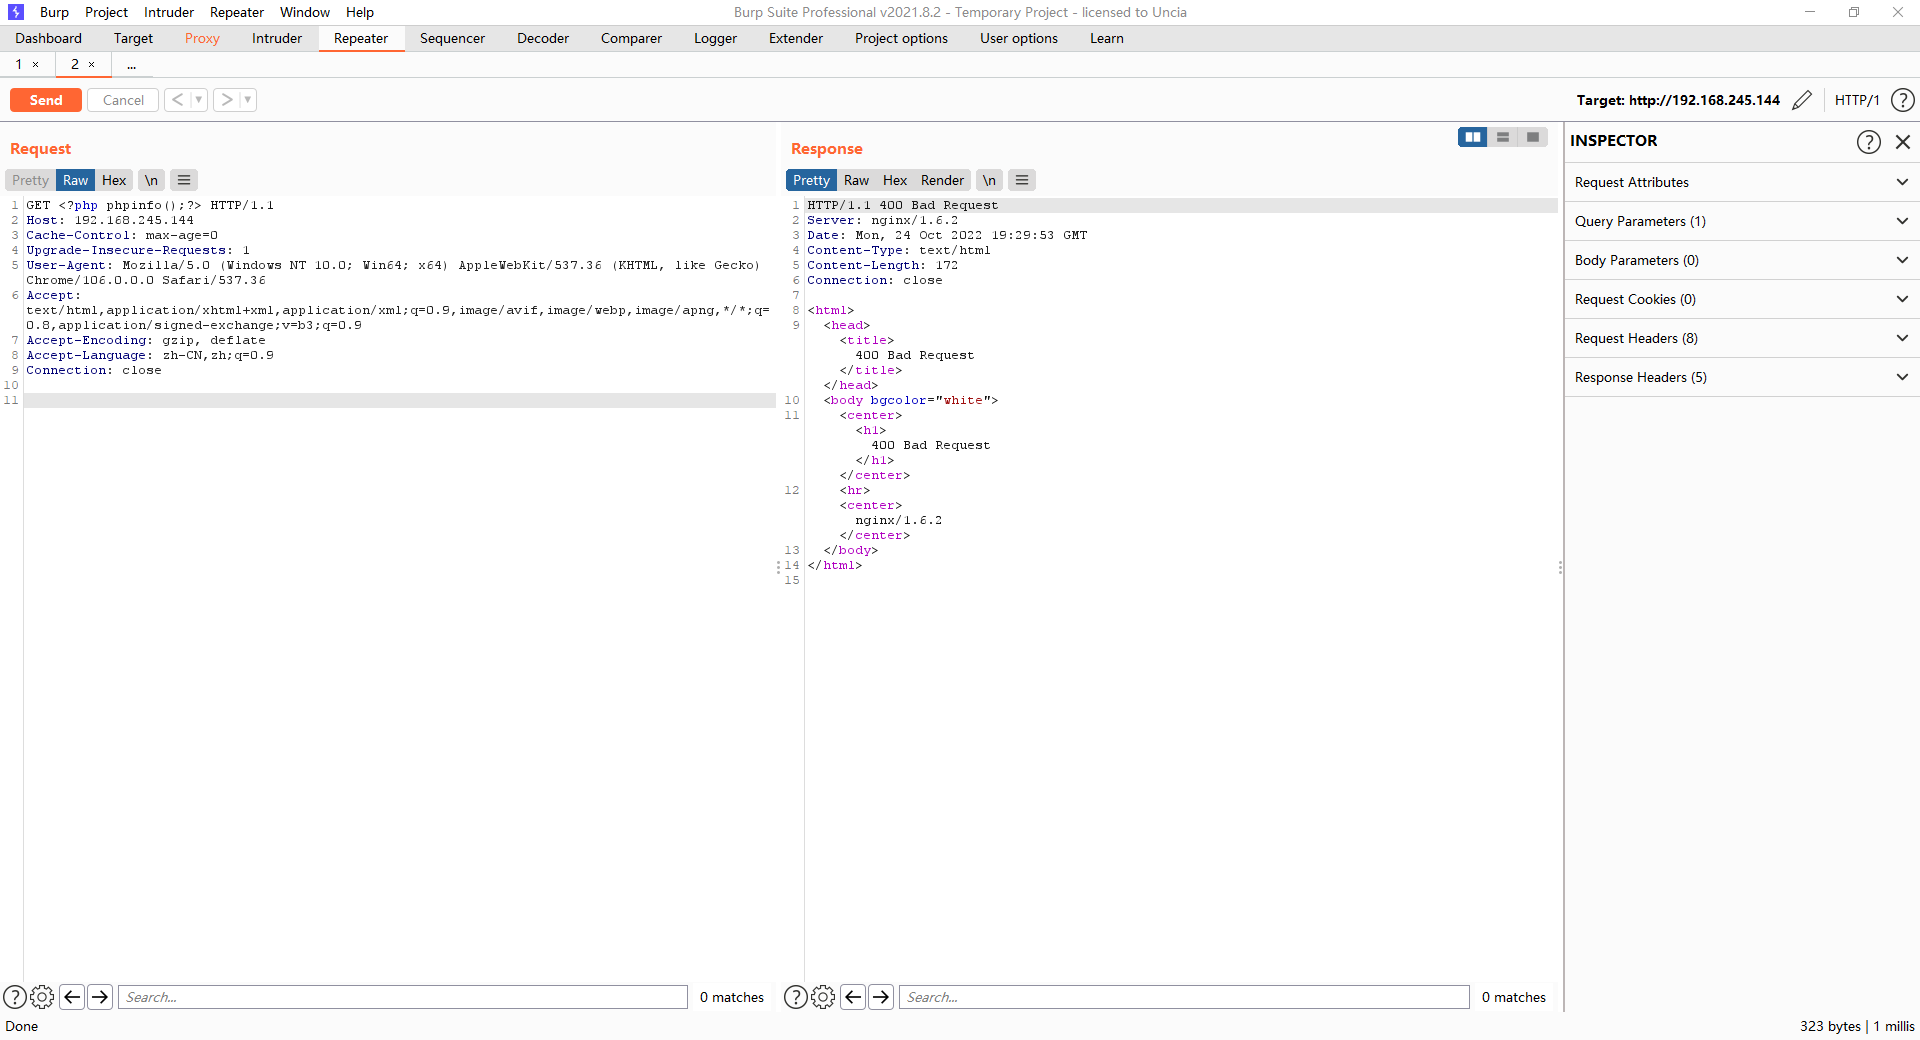Open the Decoder tab
1920x1040 pixels.
[543, 38]
